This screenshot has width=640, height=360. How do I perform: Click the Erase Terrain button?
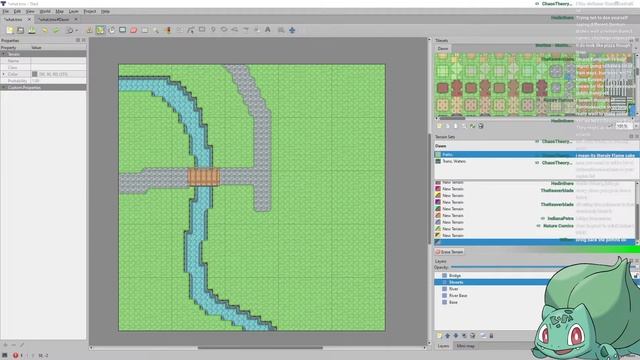point(449,252)
